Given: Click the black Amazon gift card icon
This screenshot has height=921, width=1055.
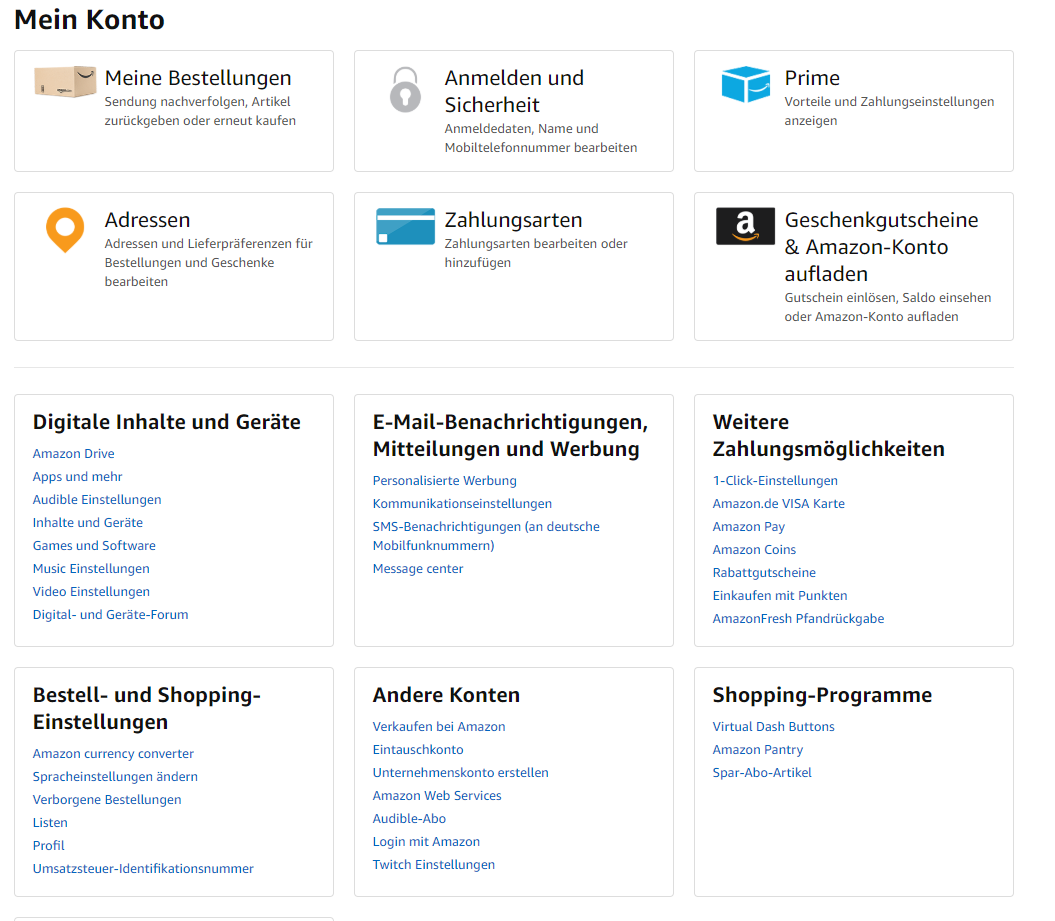Looking at the screenshot, I should (745, 226).
